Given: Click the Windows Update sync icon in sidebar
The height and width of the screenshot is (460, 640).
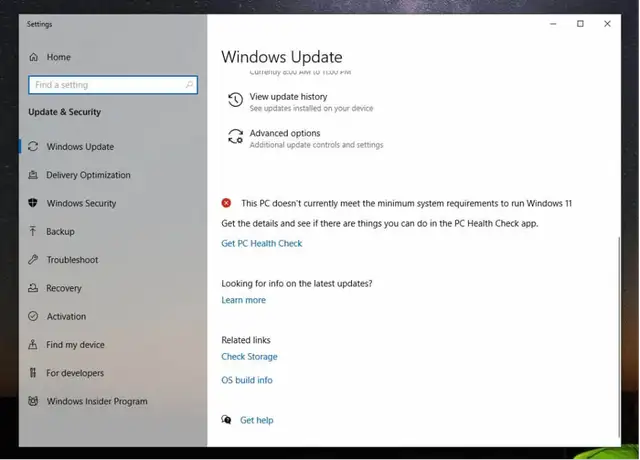Looking at the screenshot, I should pyautogui.click(x=33, y=147).
